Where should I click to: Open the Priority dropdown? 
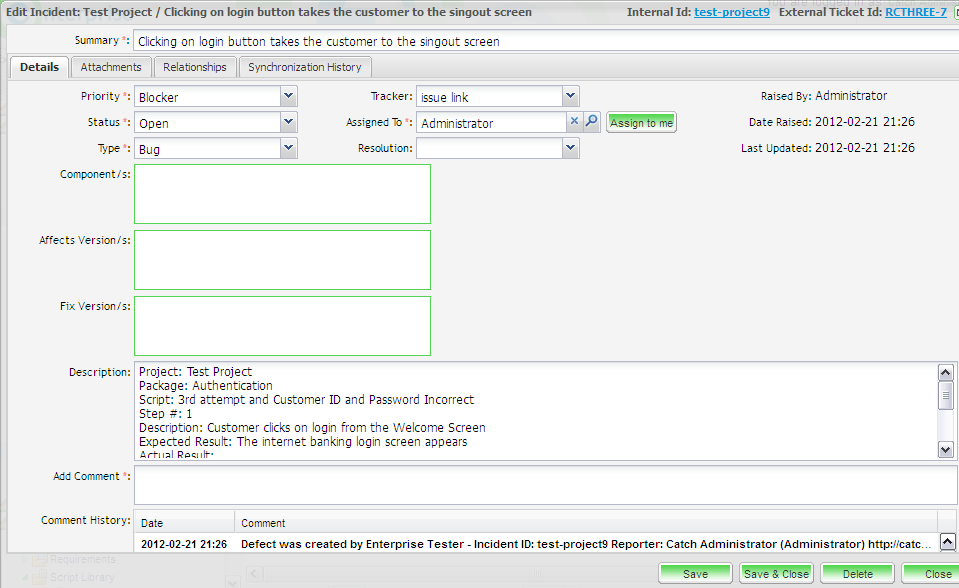tap(288, 97)
